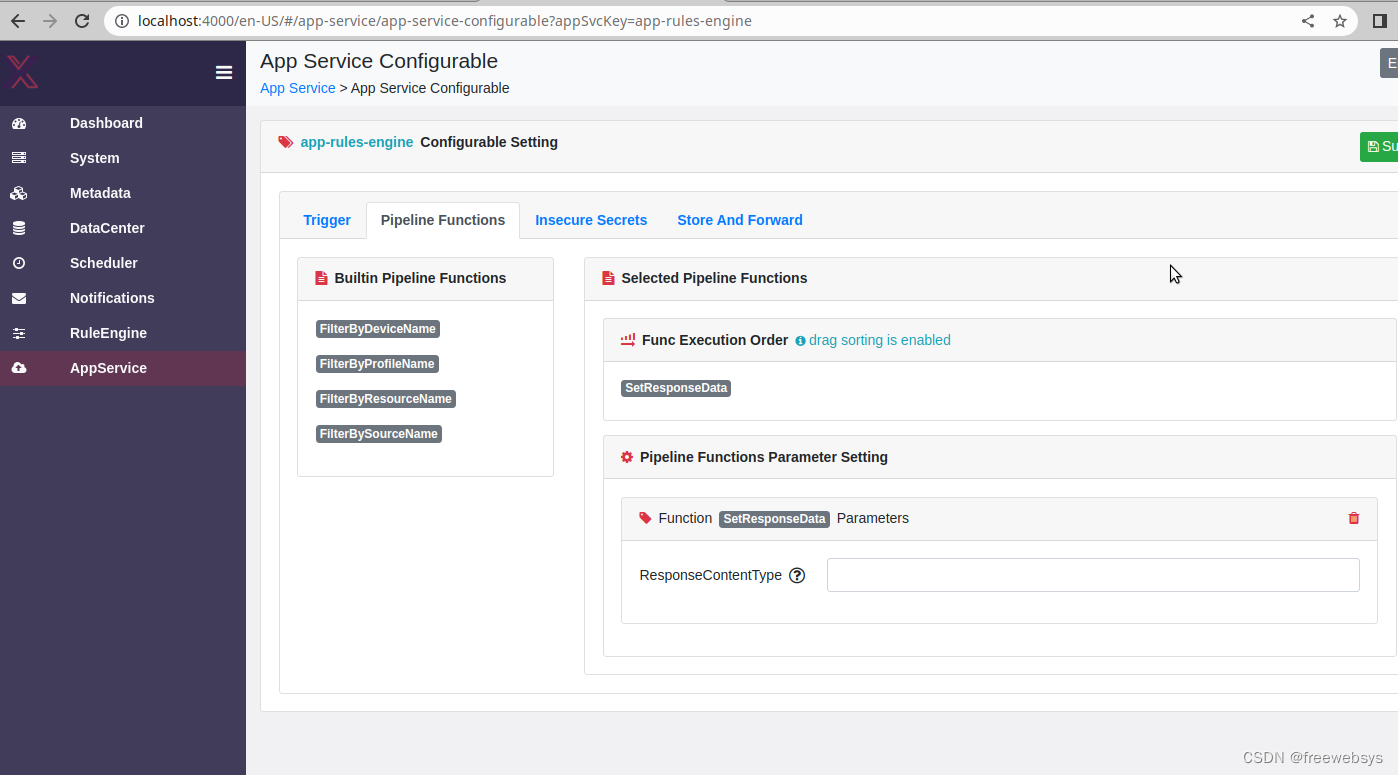
Task: Click the DataCenter database icon
Action: coord(19,228)
